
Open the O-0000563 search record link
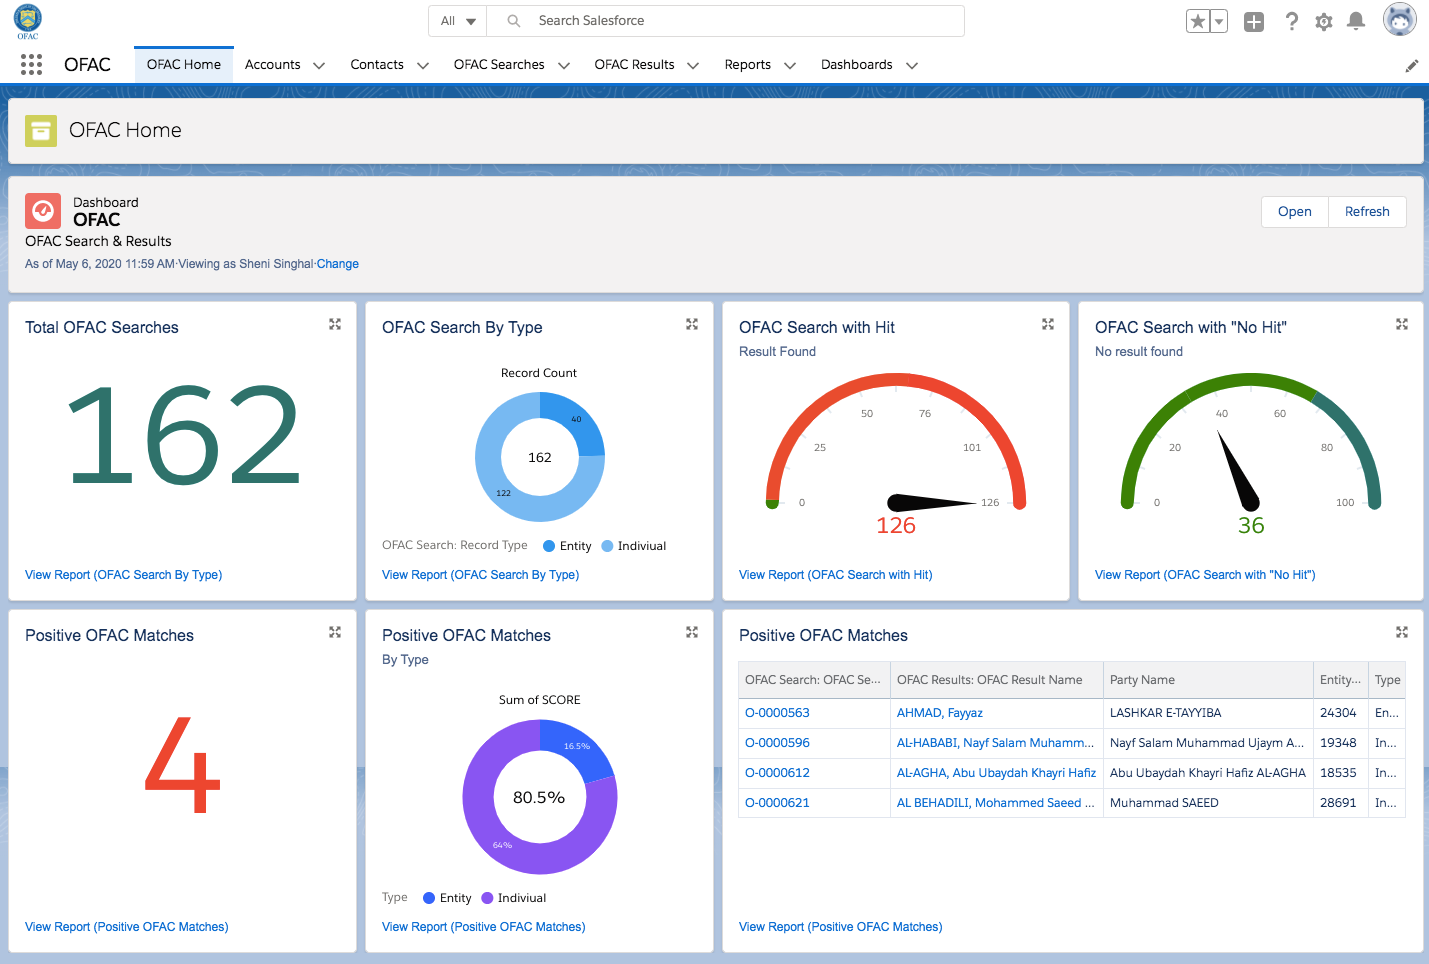(777, 713)
